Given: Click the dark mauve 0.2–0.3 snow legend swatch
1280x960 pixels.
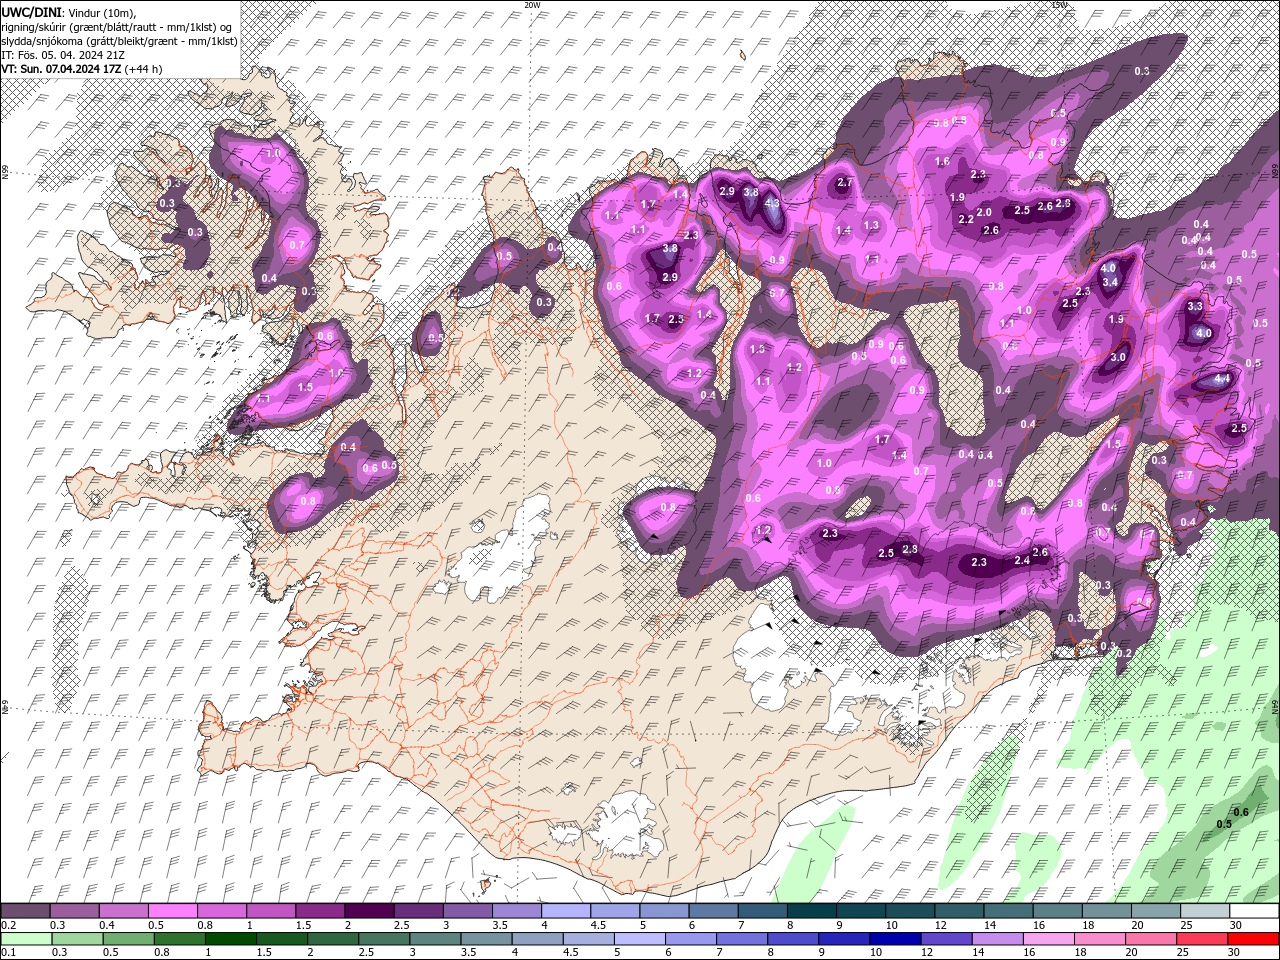Looking at the screenshot, I should point(25,911).
